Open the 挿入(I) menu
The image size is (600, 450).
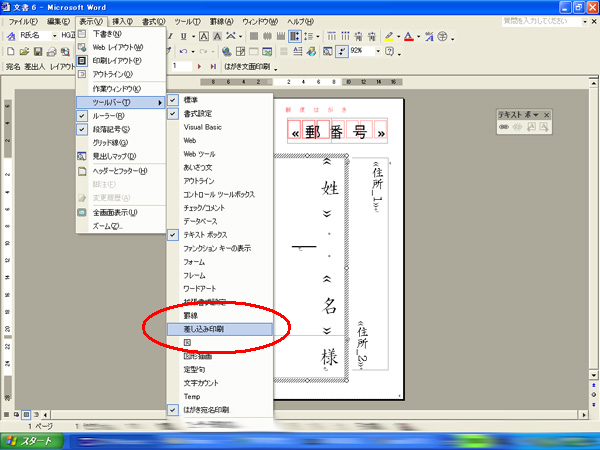(122, 22)
